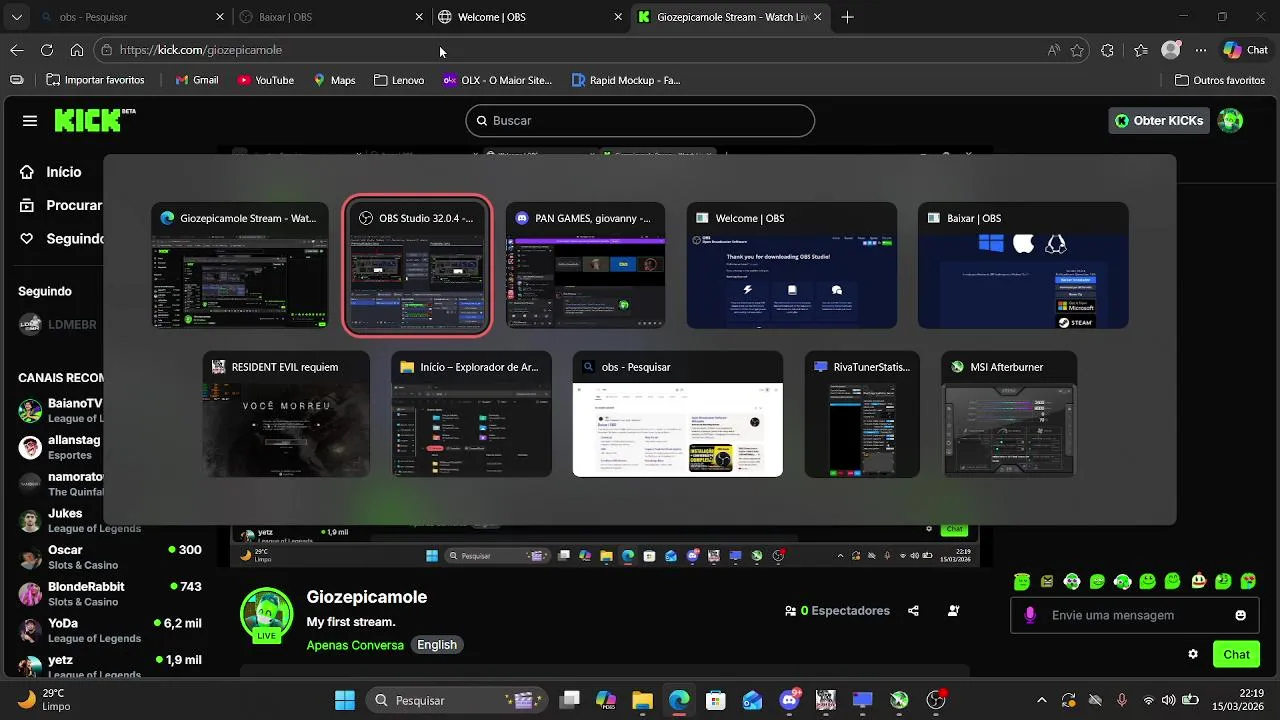Image resolution: width=1280 pixels, height=720 pixels.
Task: Open the emoji picker in message box
Action: click(x=1241, y=615)
